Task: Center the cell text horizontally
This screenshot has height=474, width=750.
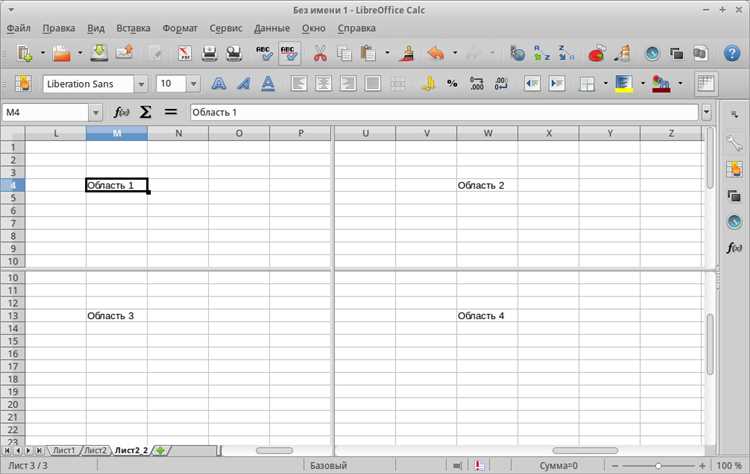Action: coord(323,84)
